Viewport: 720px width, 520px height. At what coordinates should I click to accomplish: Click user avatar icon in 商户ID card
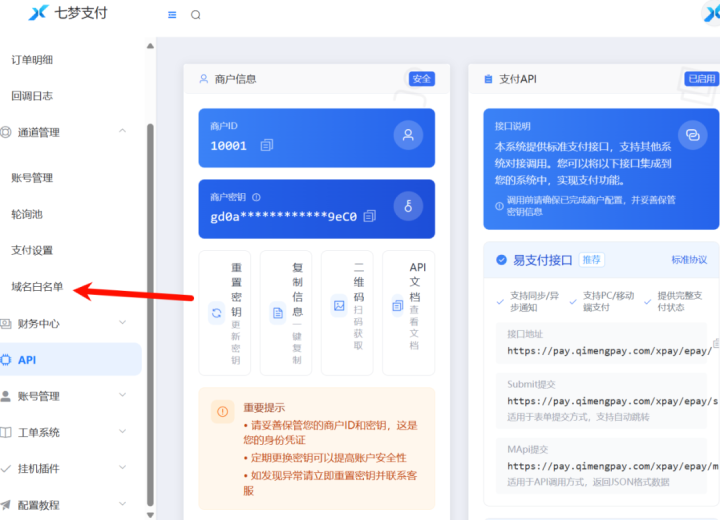tap(408, 135)
